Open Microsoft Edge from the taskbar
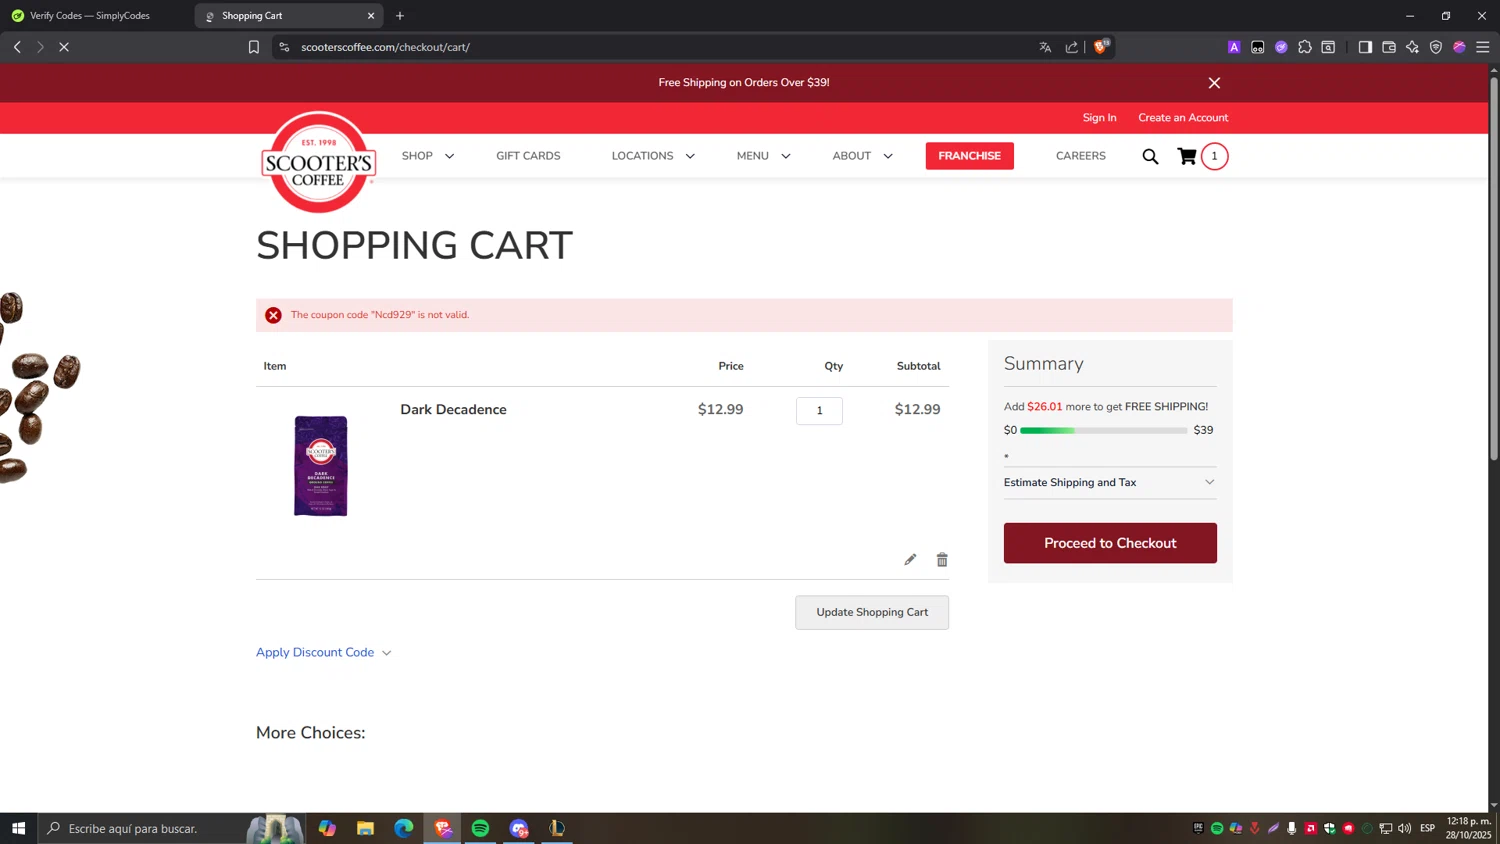 403,828
